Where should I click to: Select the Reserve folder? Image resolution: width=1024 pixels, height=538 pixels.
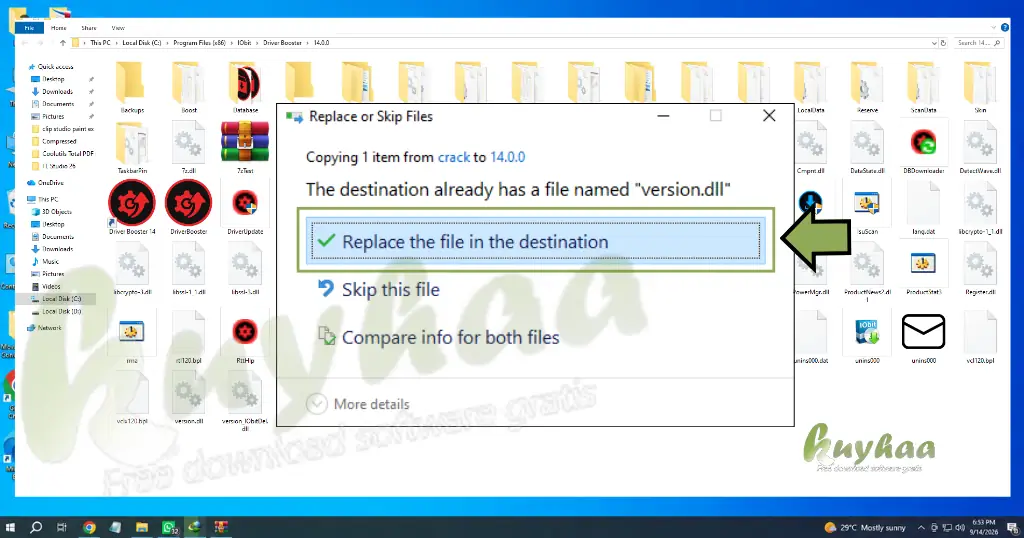pyautogui.click(x=867, y=87)
